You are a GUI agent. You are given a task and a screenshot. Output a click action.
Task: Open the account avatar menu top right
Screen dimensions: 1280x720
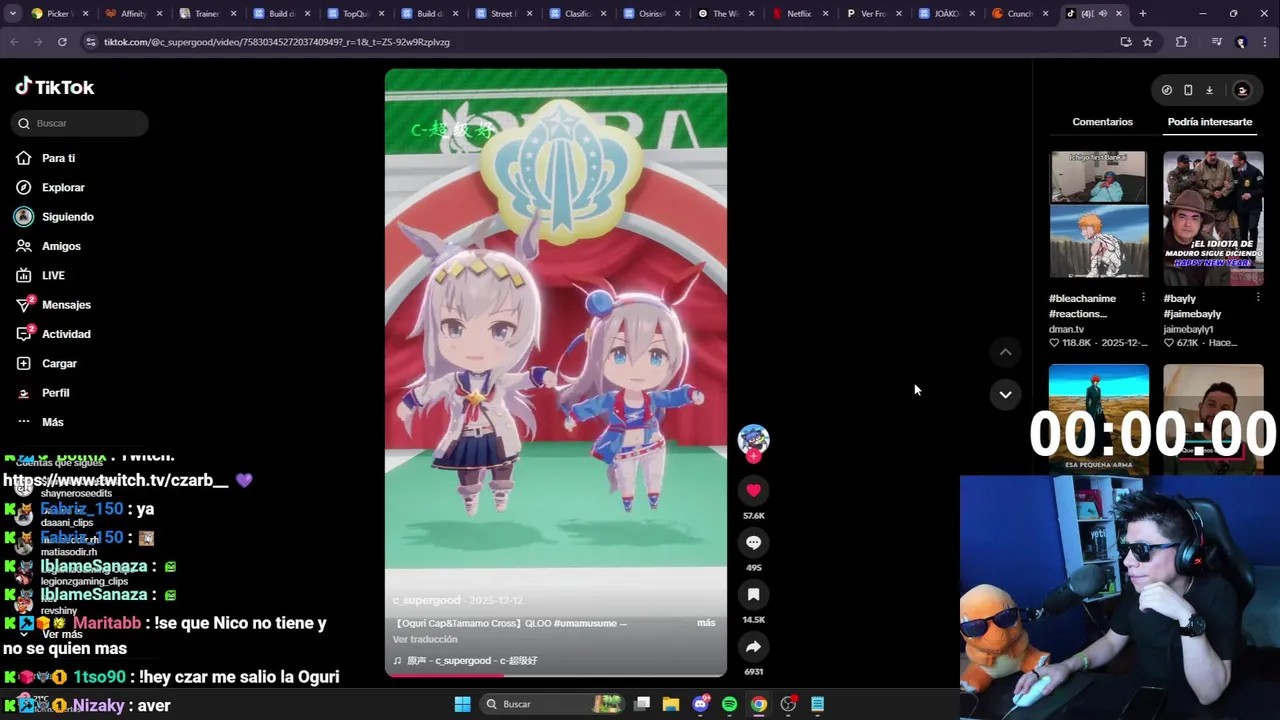pyautogui.click(x=1242, y=90)
